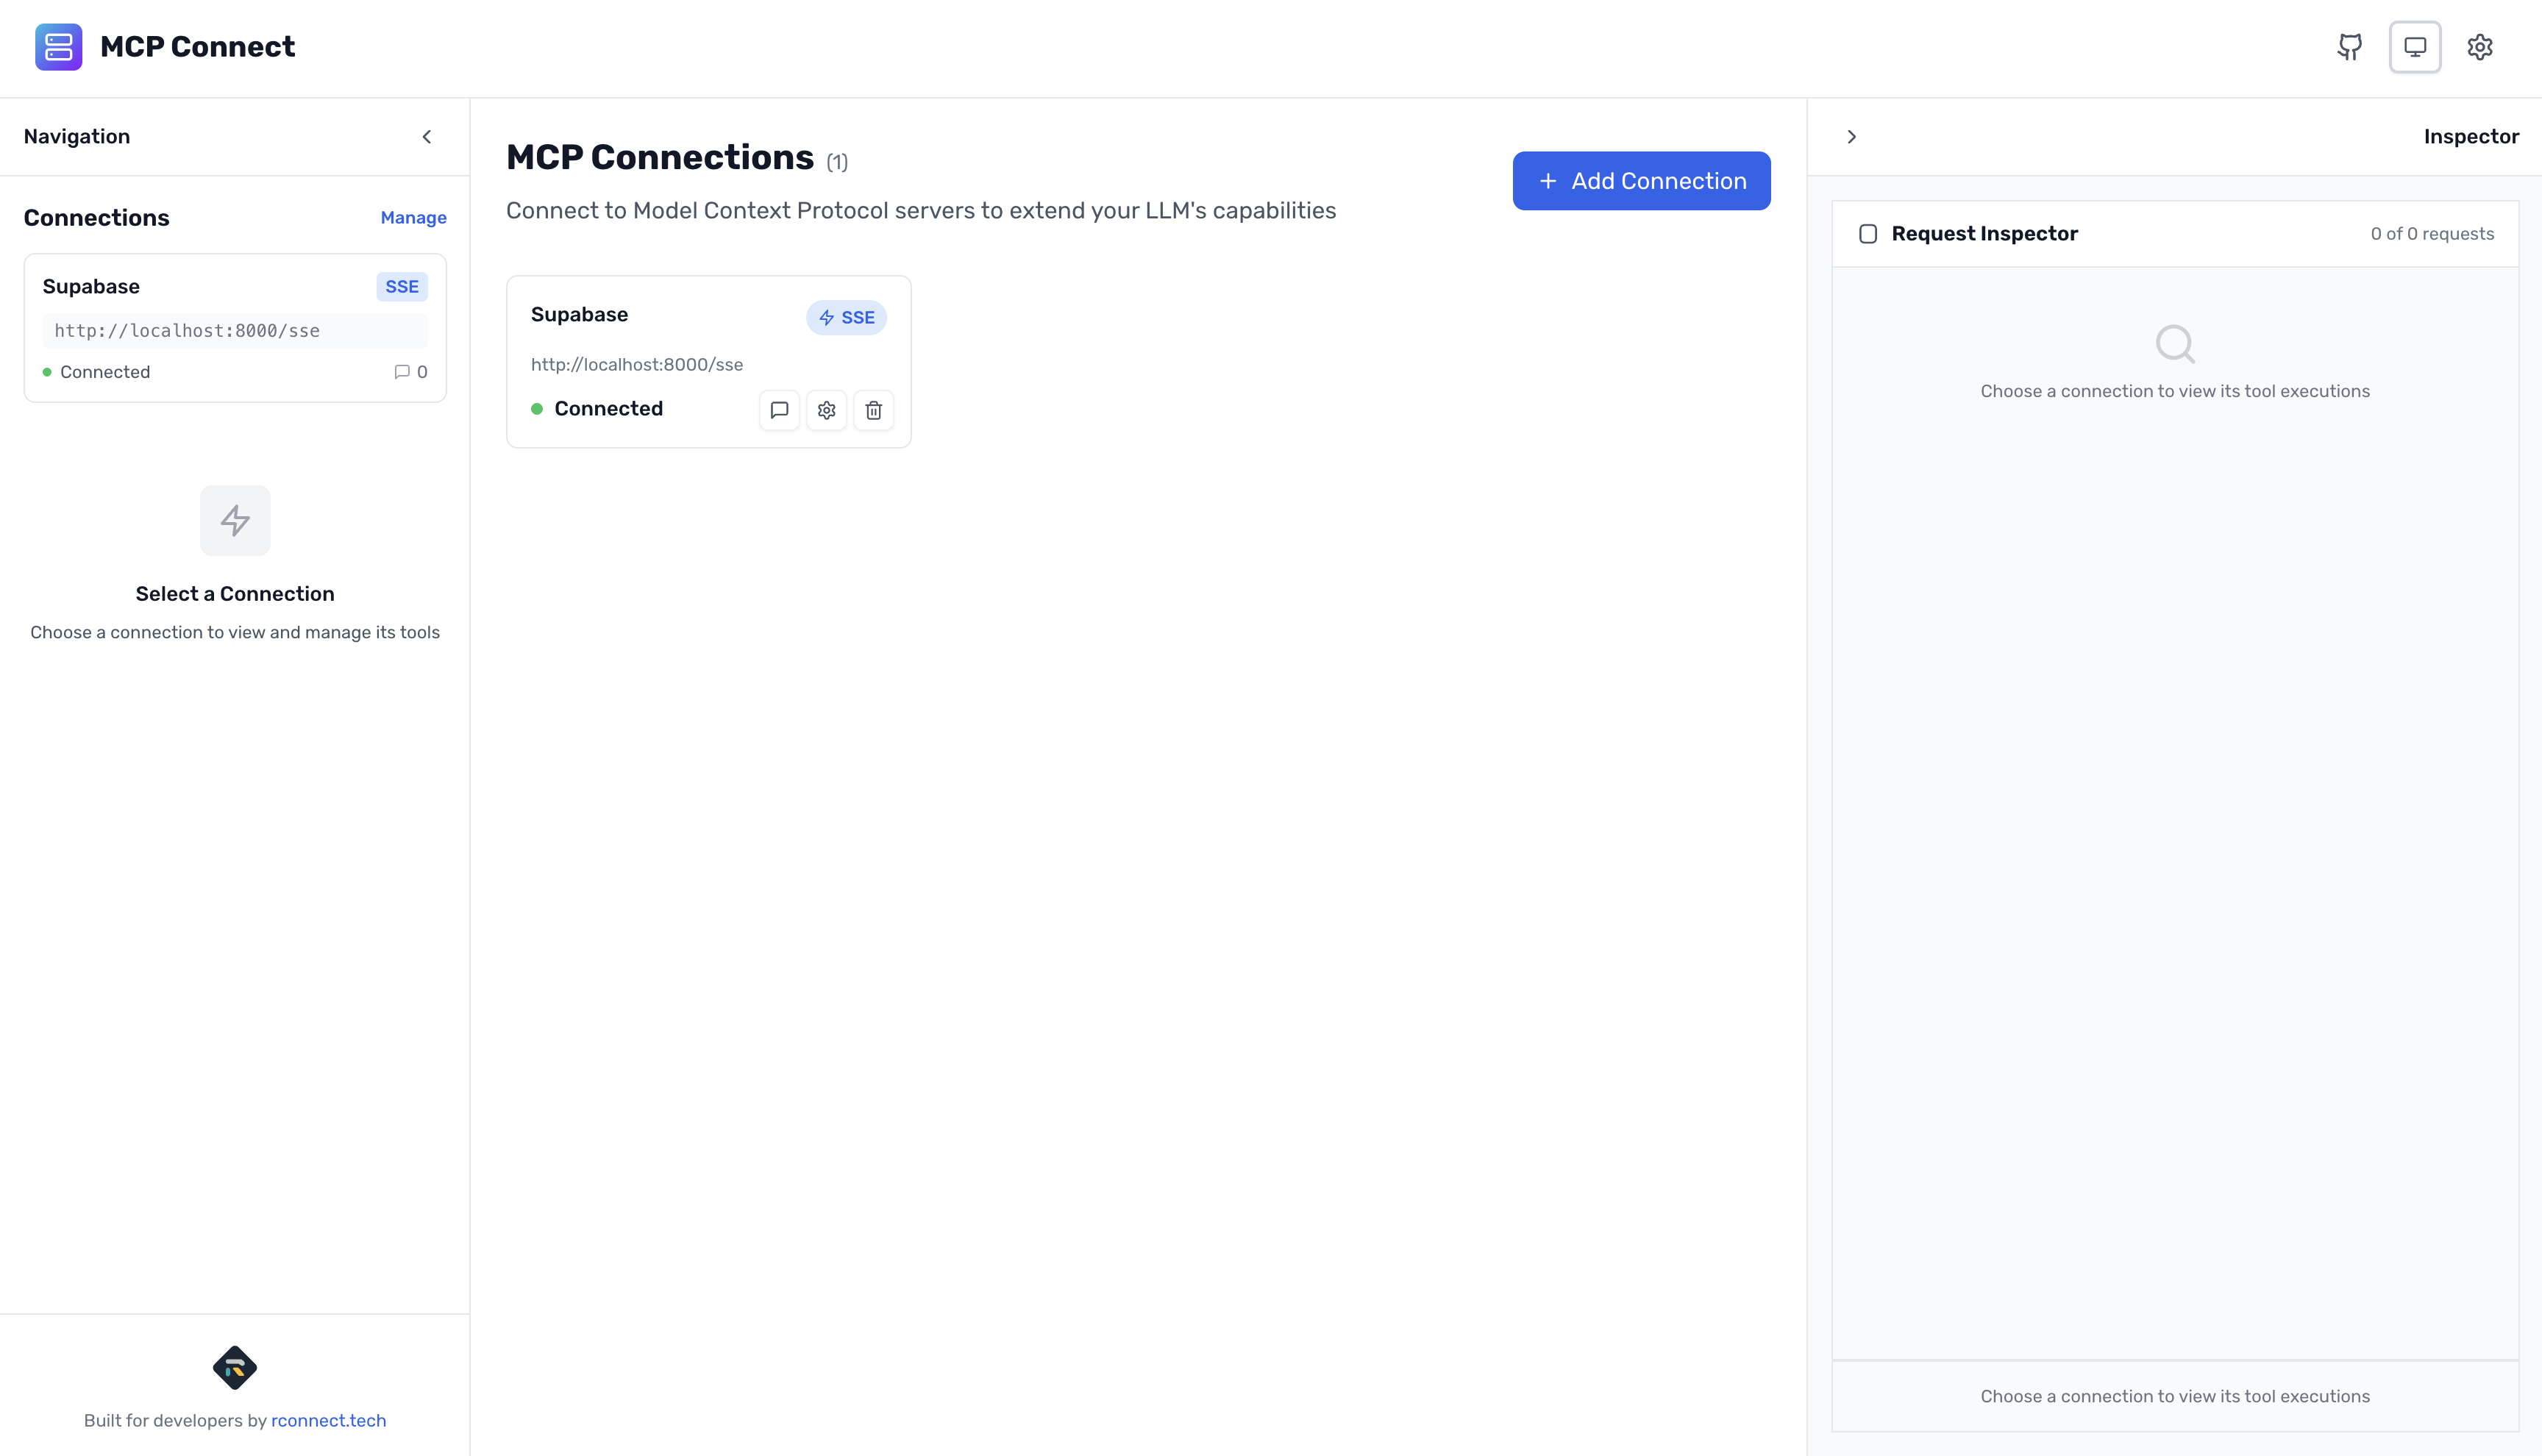Viewport: 2542px width, 1456px height.
Task: Collapse the Inspector panel using its chevron
Action: (x=1852, y=136)
